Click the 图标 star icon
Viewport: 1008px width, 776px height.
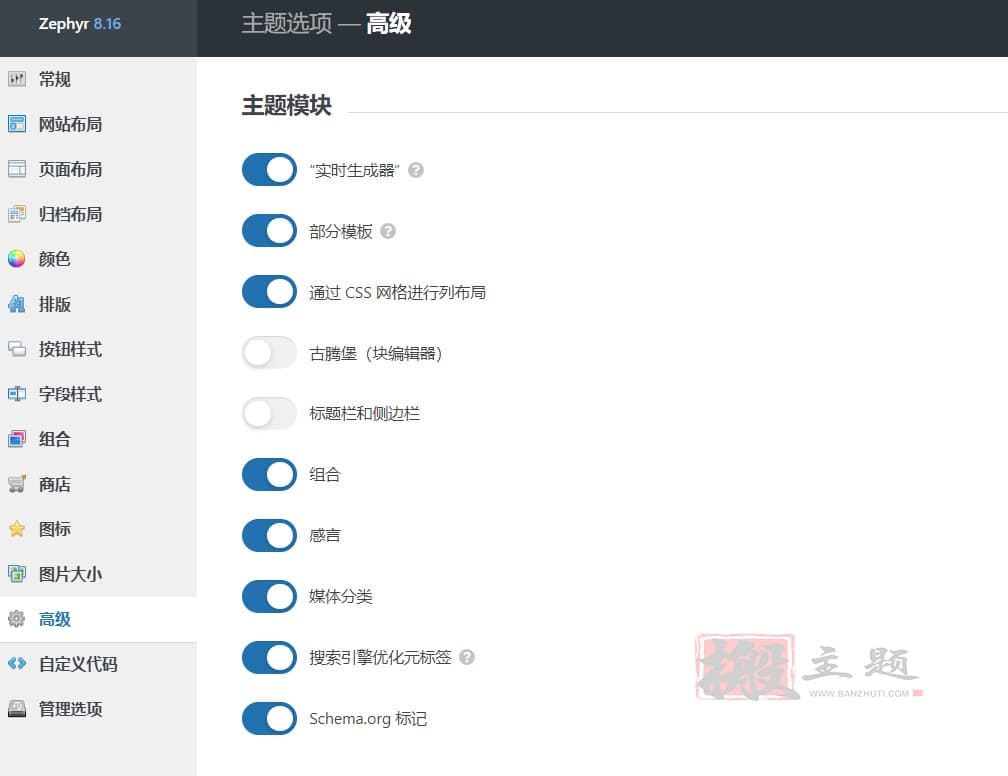[x=17, y=529]
